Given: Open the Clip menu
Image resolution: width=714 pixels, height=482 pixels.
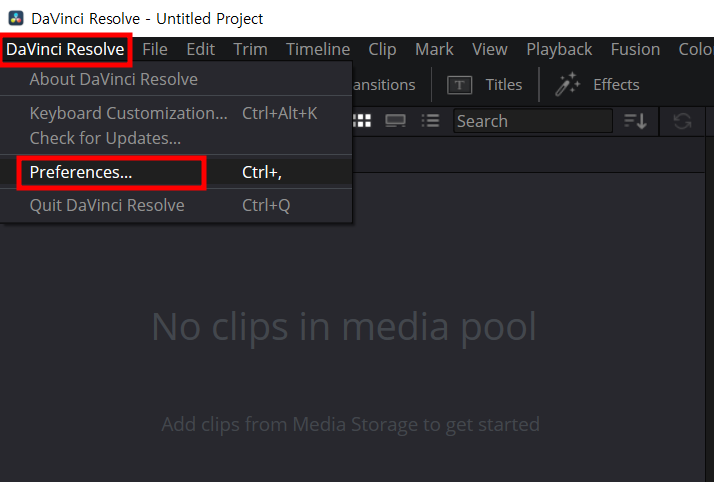Looking at the screenshot, I should point(382,49).
